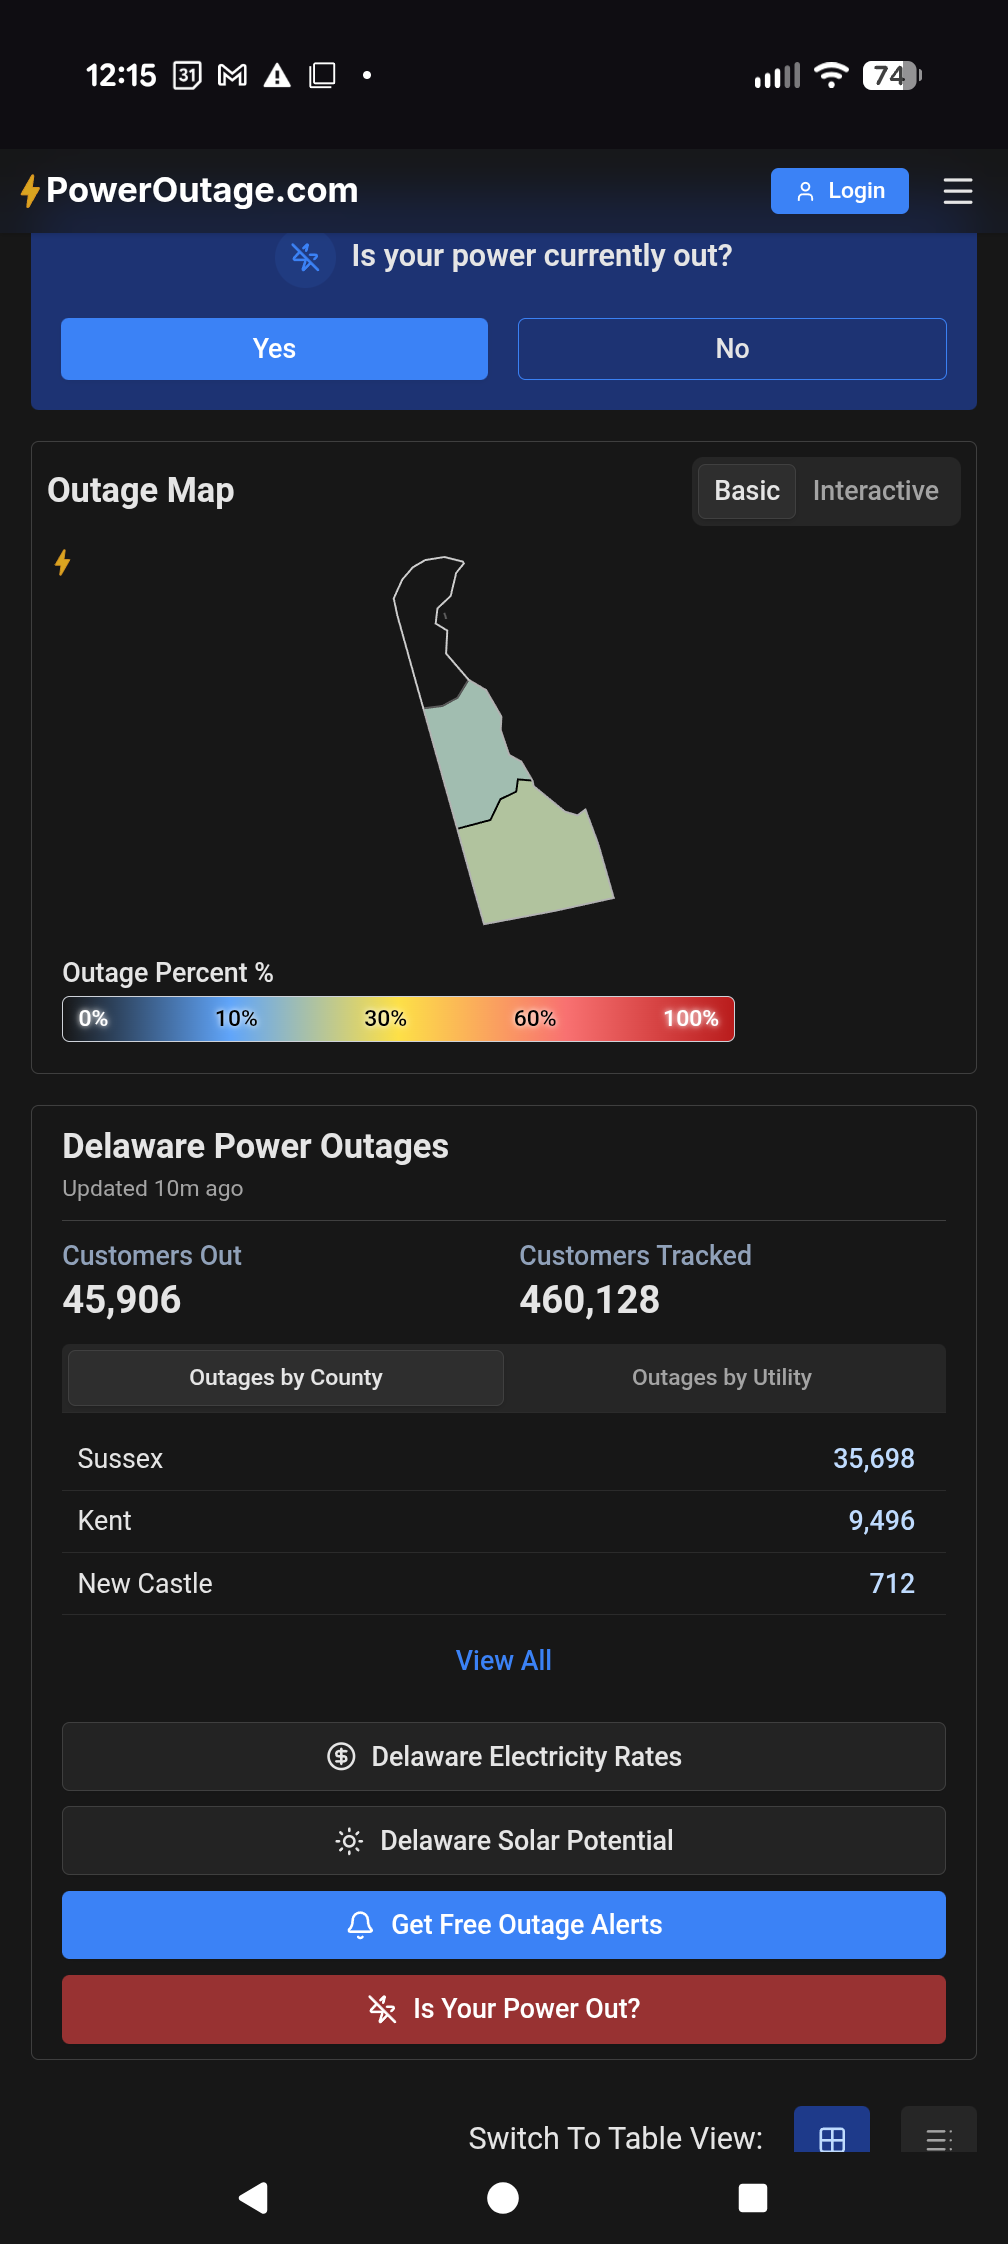1008x2244 pixels.
Task: Tap the Android back navigation button
Action: (253, 2197)
